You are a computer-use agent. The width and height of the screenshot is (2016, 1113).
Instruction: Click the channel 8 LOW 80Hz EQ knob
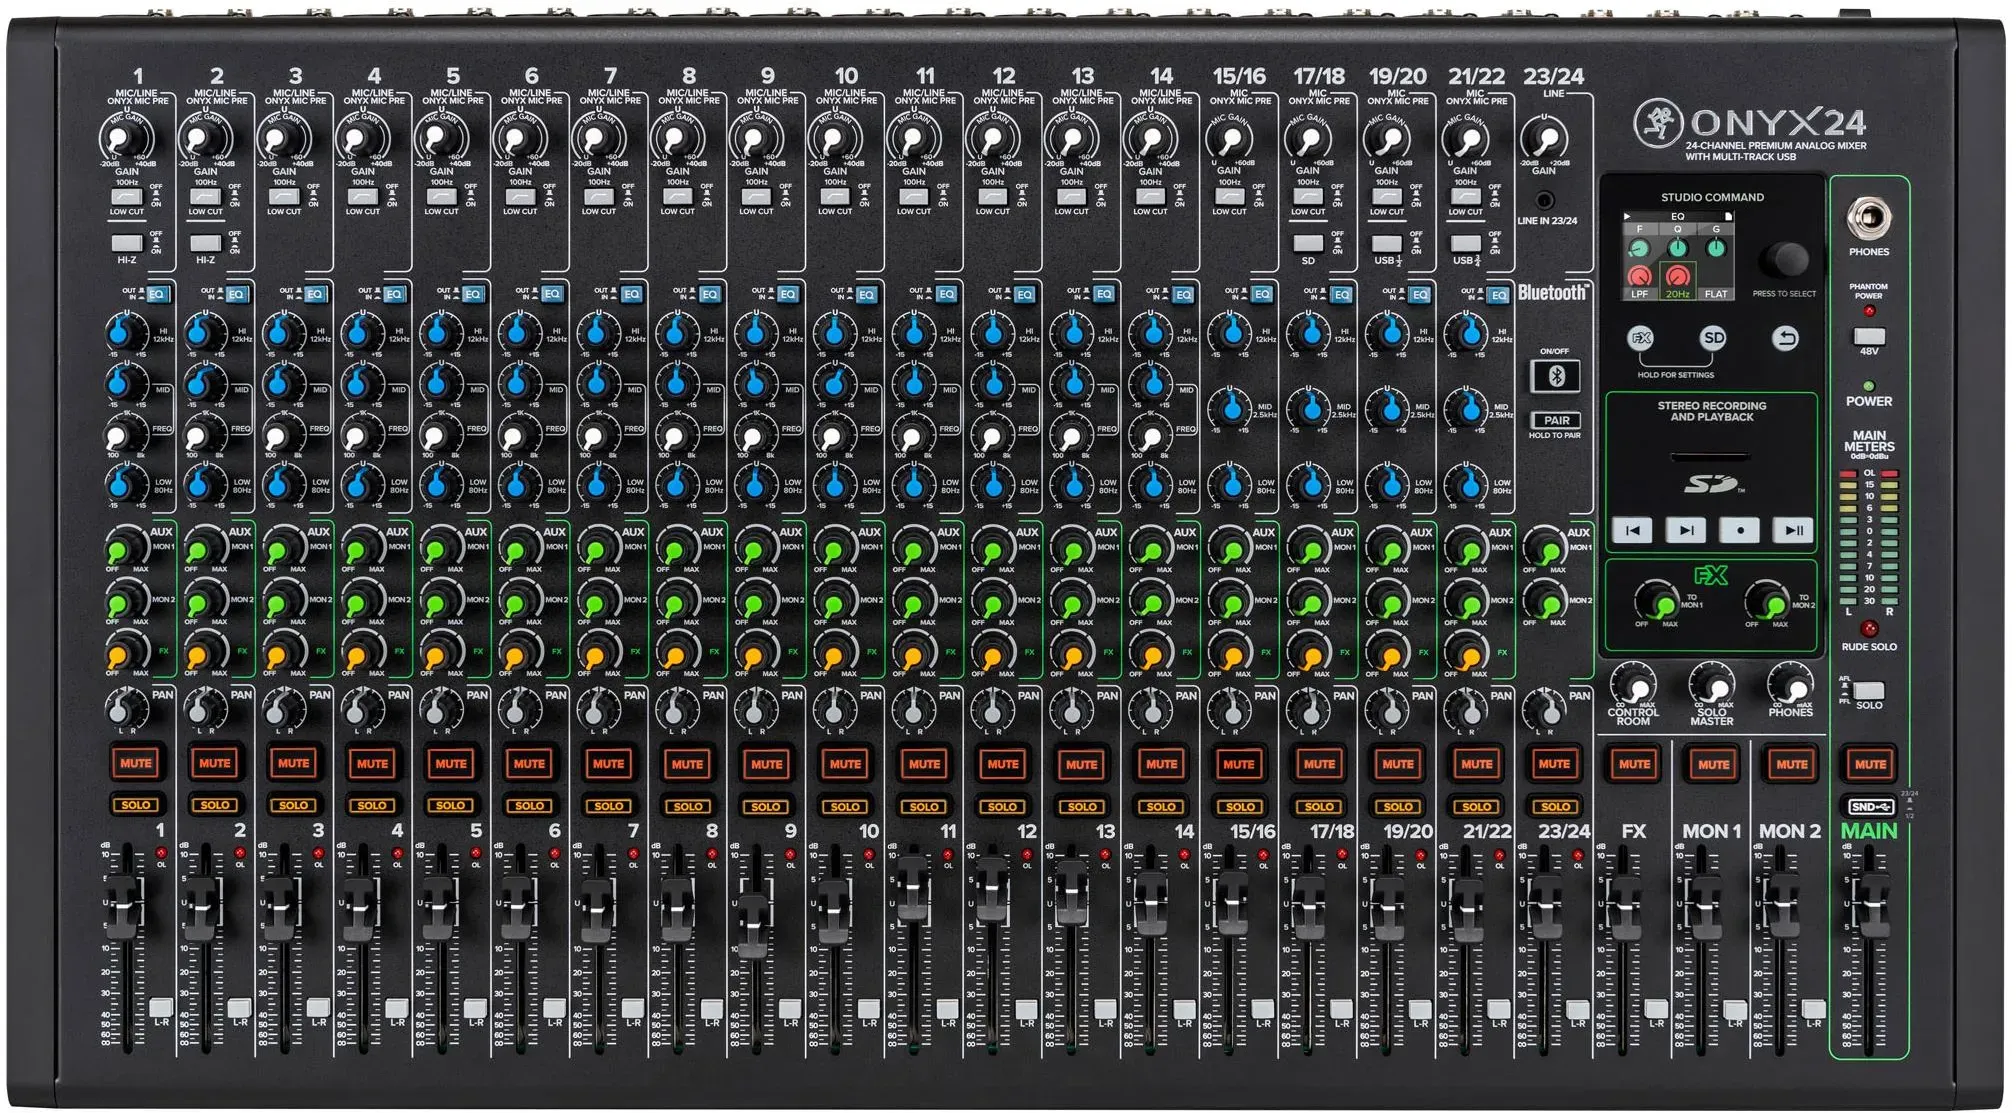pyautogui.click(x=676, y=484)
